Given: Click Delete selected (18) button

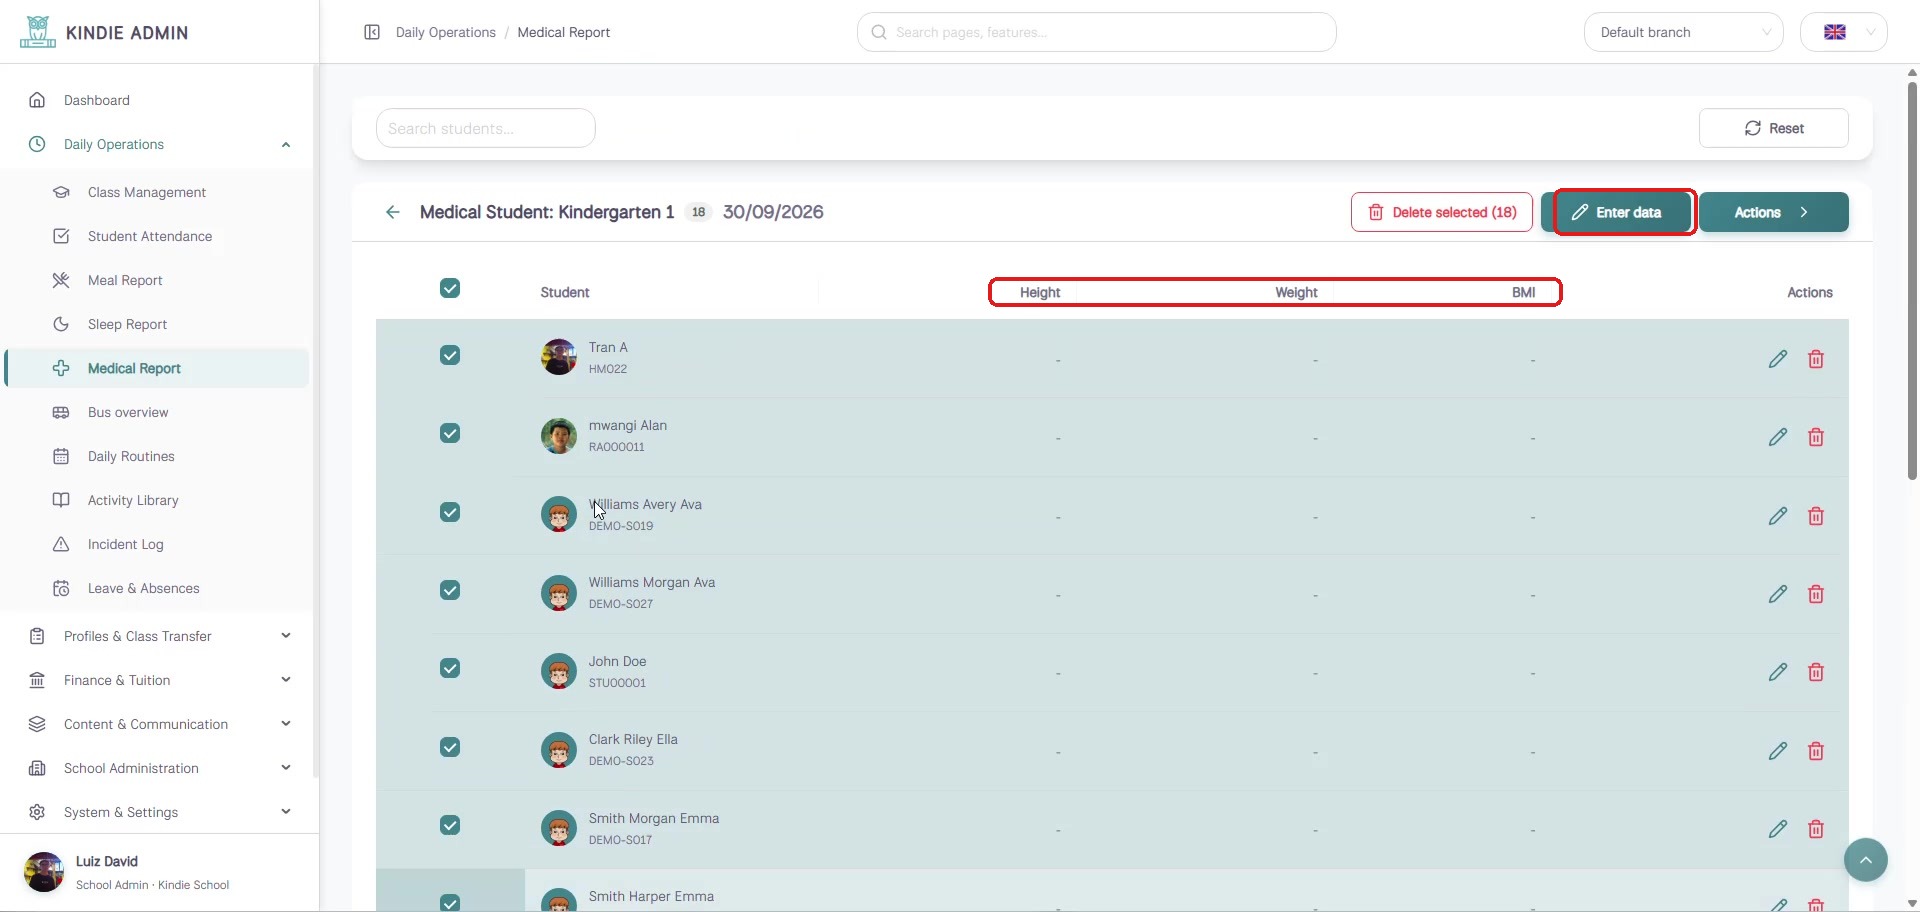Looking at the screenshot, I should pyautogui.click(x=1441, y=212).
